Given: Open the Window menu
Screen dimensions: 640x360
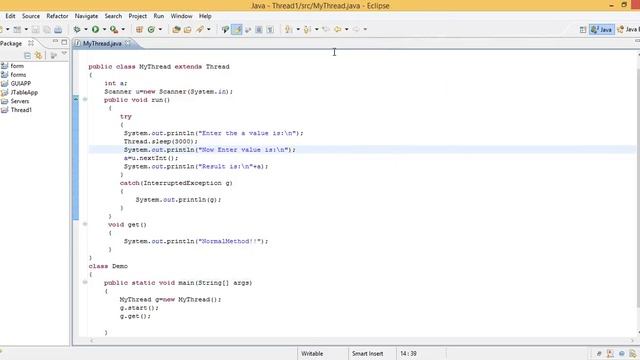Looking at the screenshot, I should 181,16.
